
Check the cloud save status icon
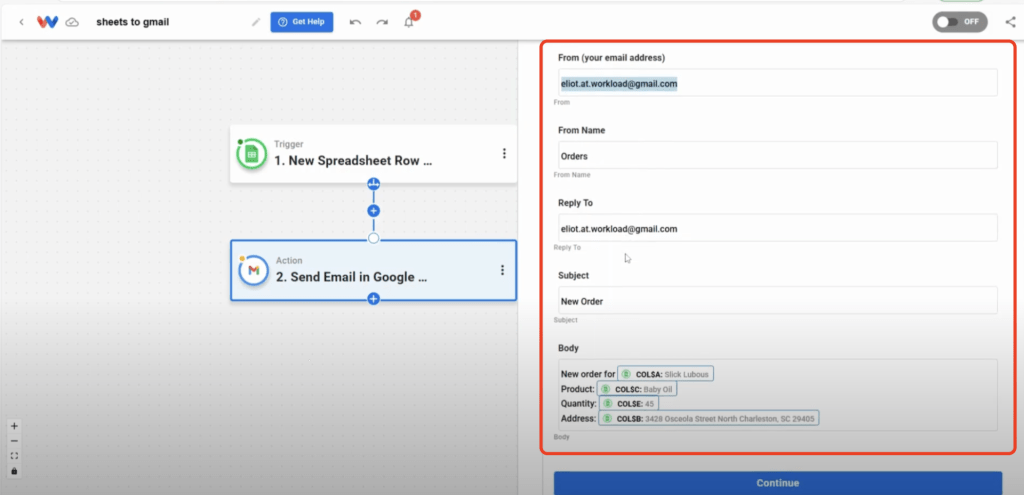(72, 22)
